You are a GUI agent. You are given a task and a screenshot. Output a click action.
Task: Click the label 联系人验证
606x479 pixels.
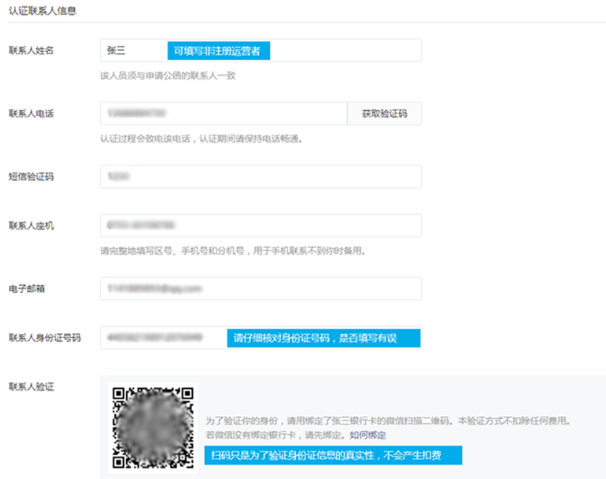tap(31, 387)
